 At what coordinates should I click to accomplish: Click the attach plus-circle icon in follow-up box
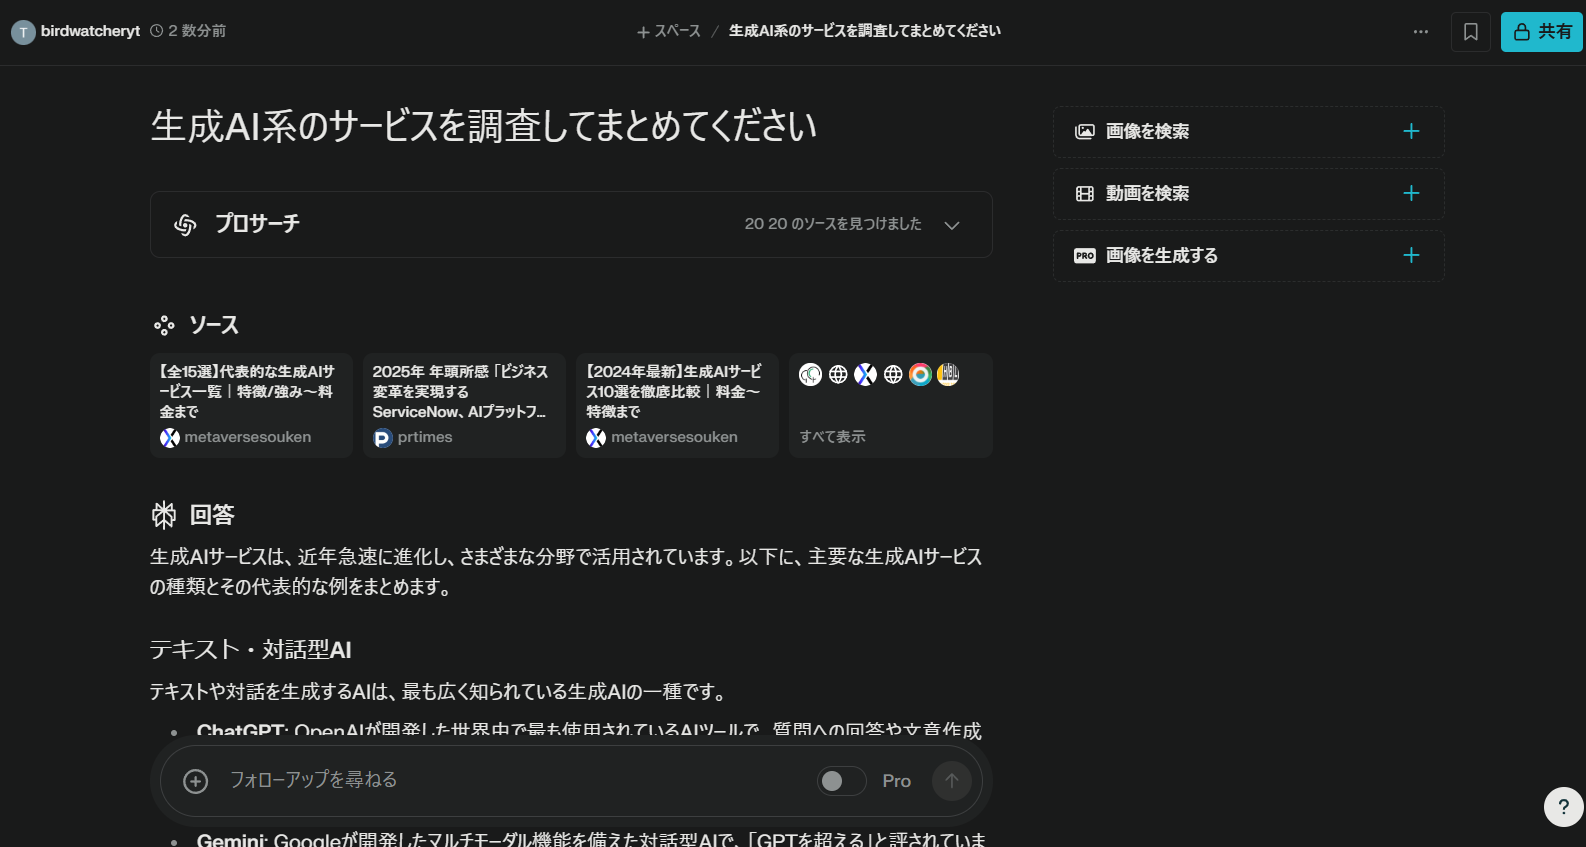[196, 781]
